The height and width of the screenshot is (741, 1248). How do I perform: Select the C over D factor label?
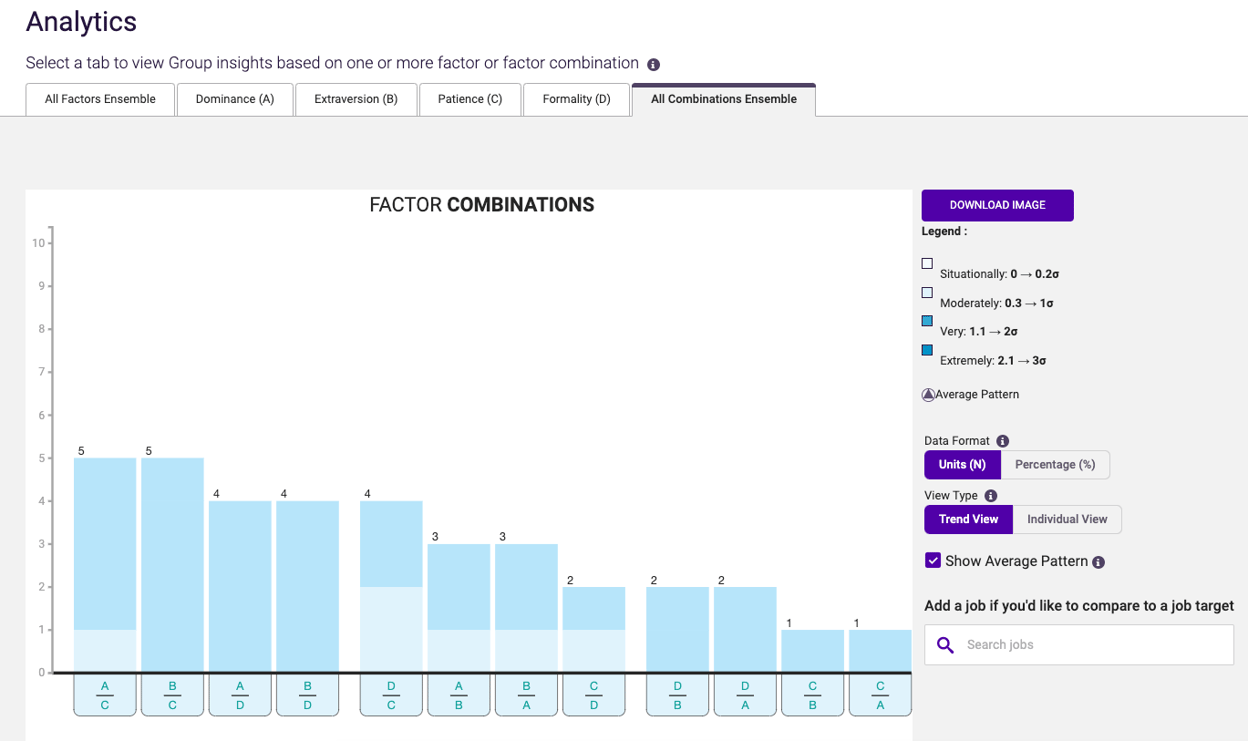click(594, 695)
